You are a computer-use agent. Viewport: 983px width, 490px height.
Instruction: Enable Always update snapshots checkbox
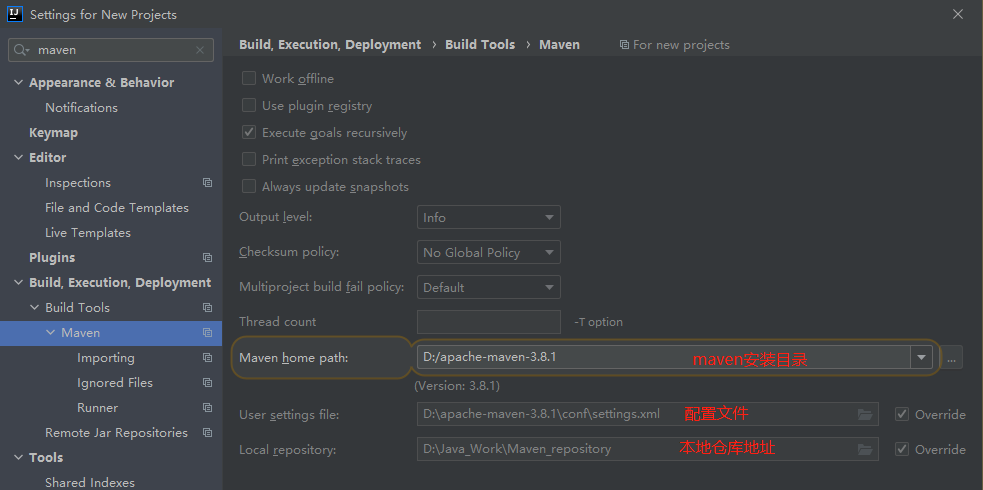pos(249,186)
